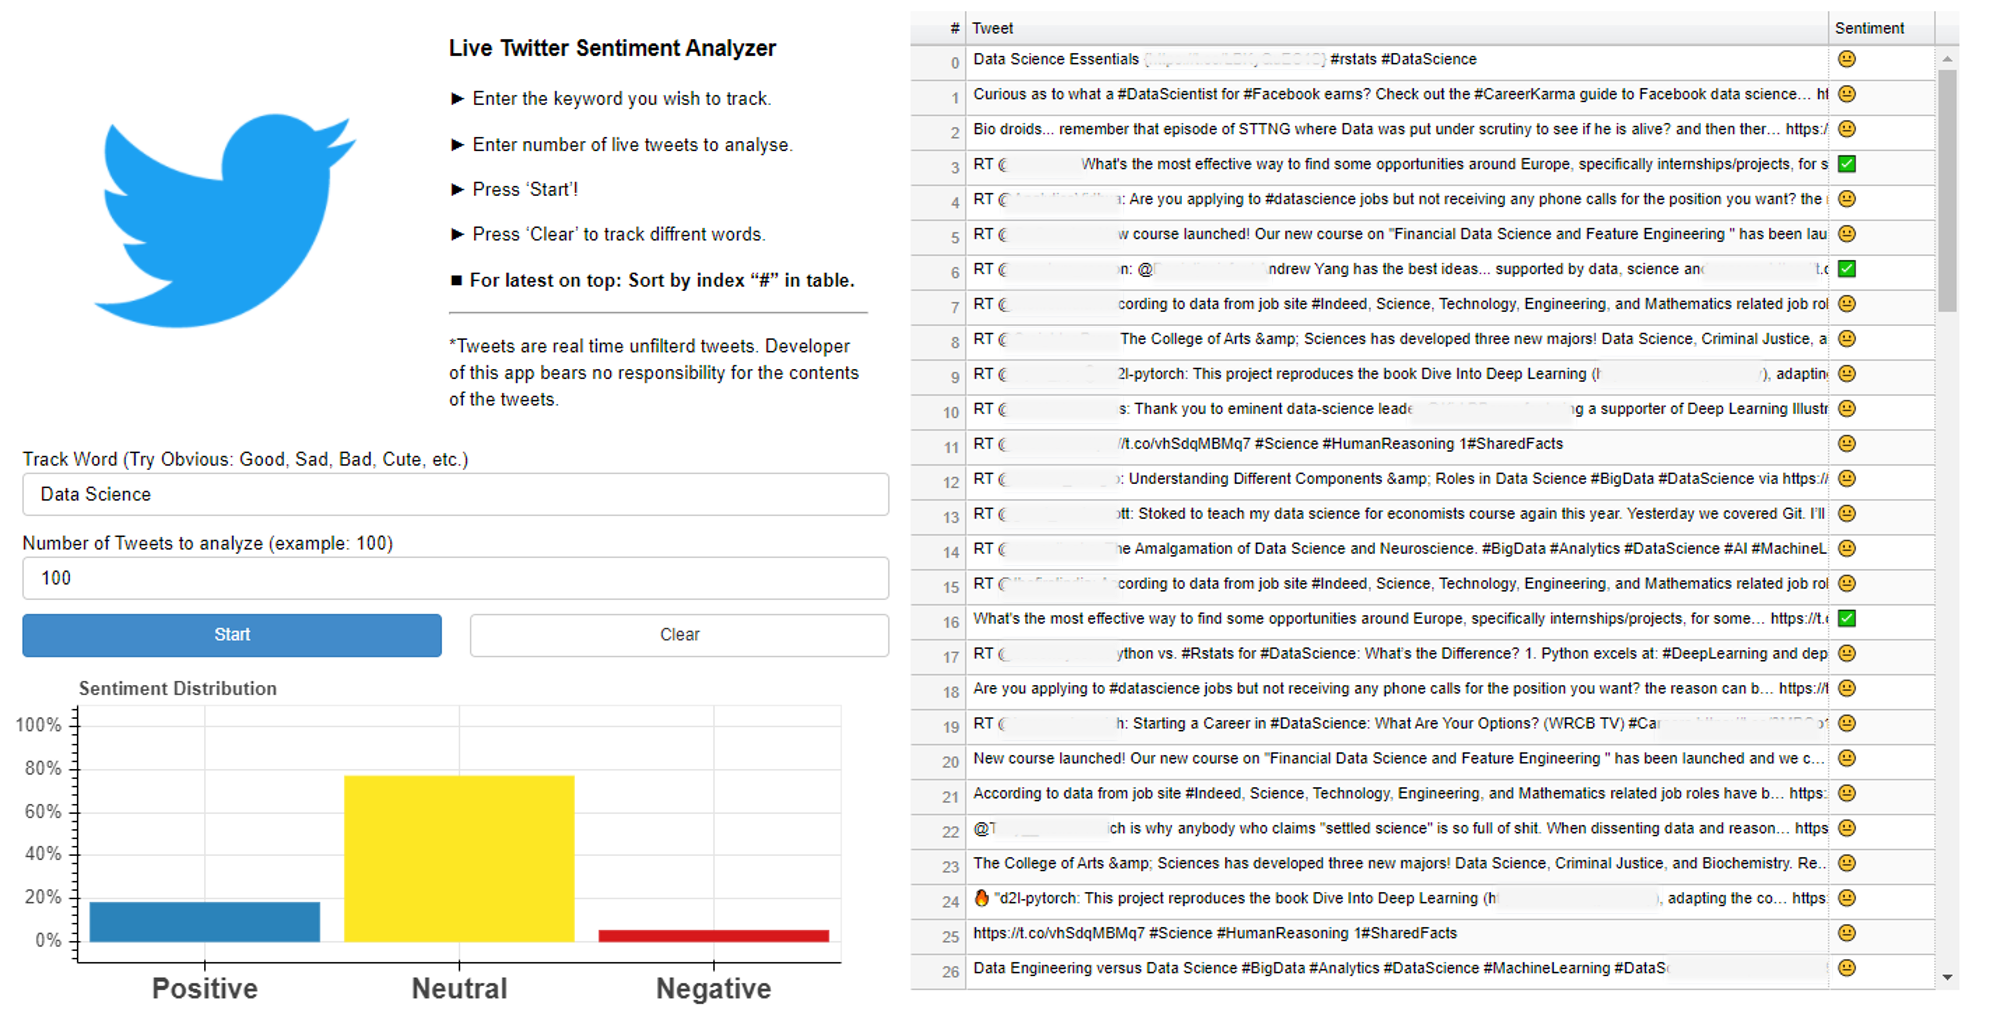Click neutral face icon in row 1
2000x1025 pixels.
pyautogui.click(x=1847, y=94)
